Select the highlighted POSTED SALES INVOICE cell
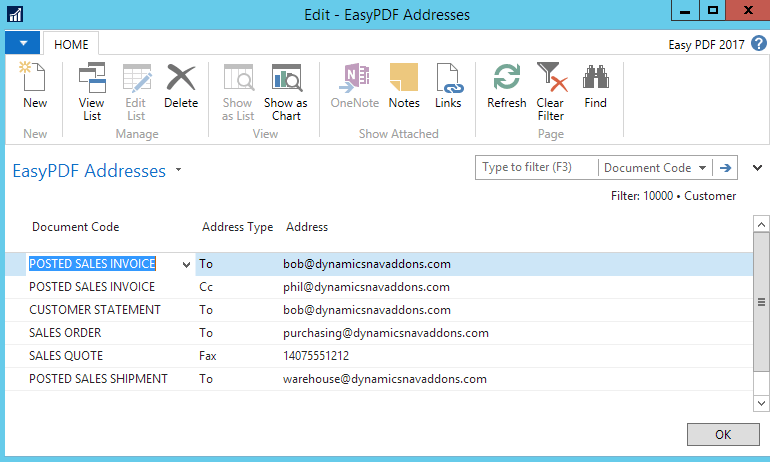Screen dimensions: 770x462 tap(92, 264)
